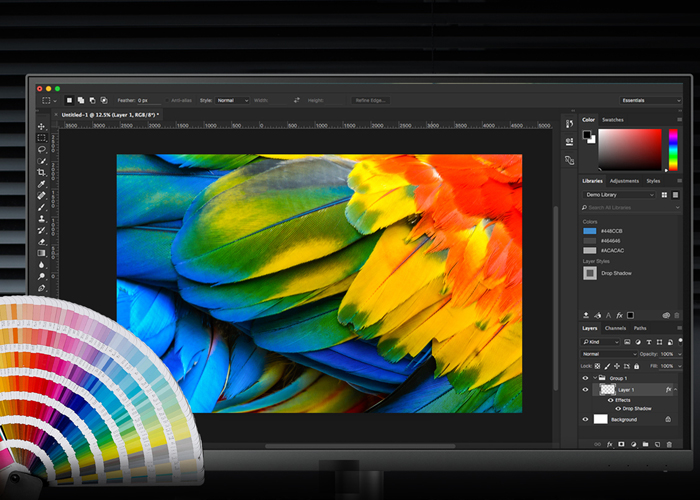This screenshot has width=700, height=500.
Task: Collapse Layer 1 effects list arrow
Action: pos(675,390)
